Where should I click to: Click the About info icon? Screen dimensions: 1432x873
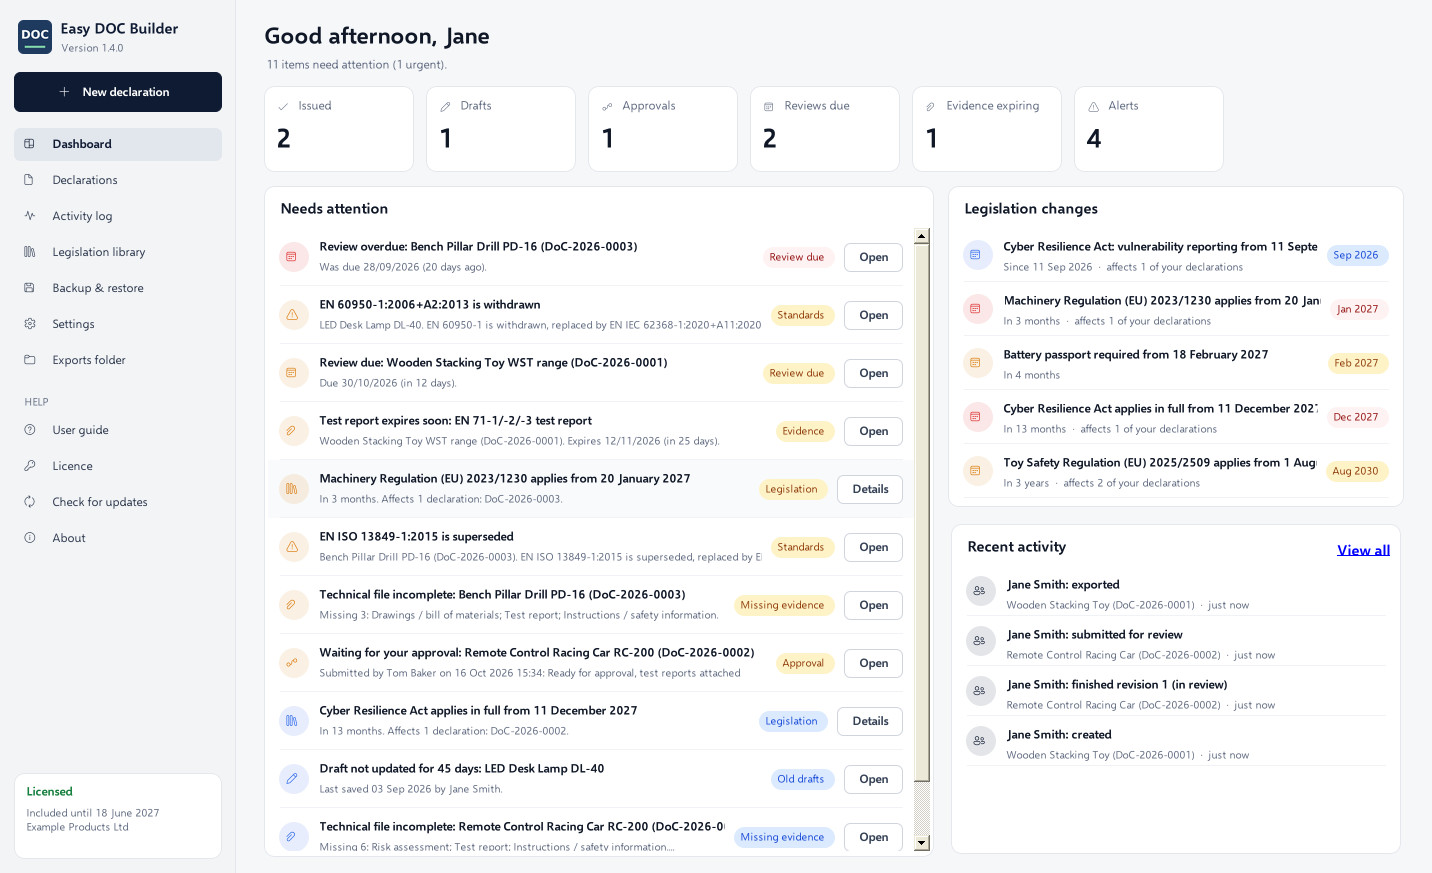click(30, 538)
